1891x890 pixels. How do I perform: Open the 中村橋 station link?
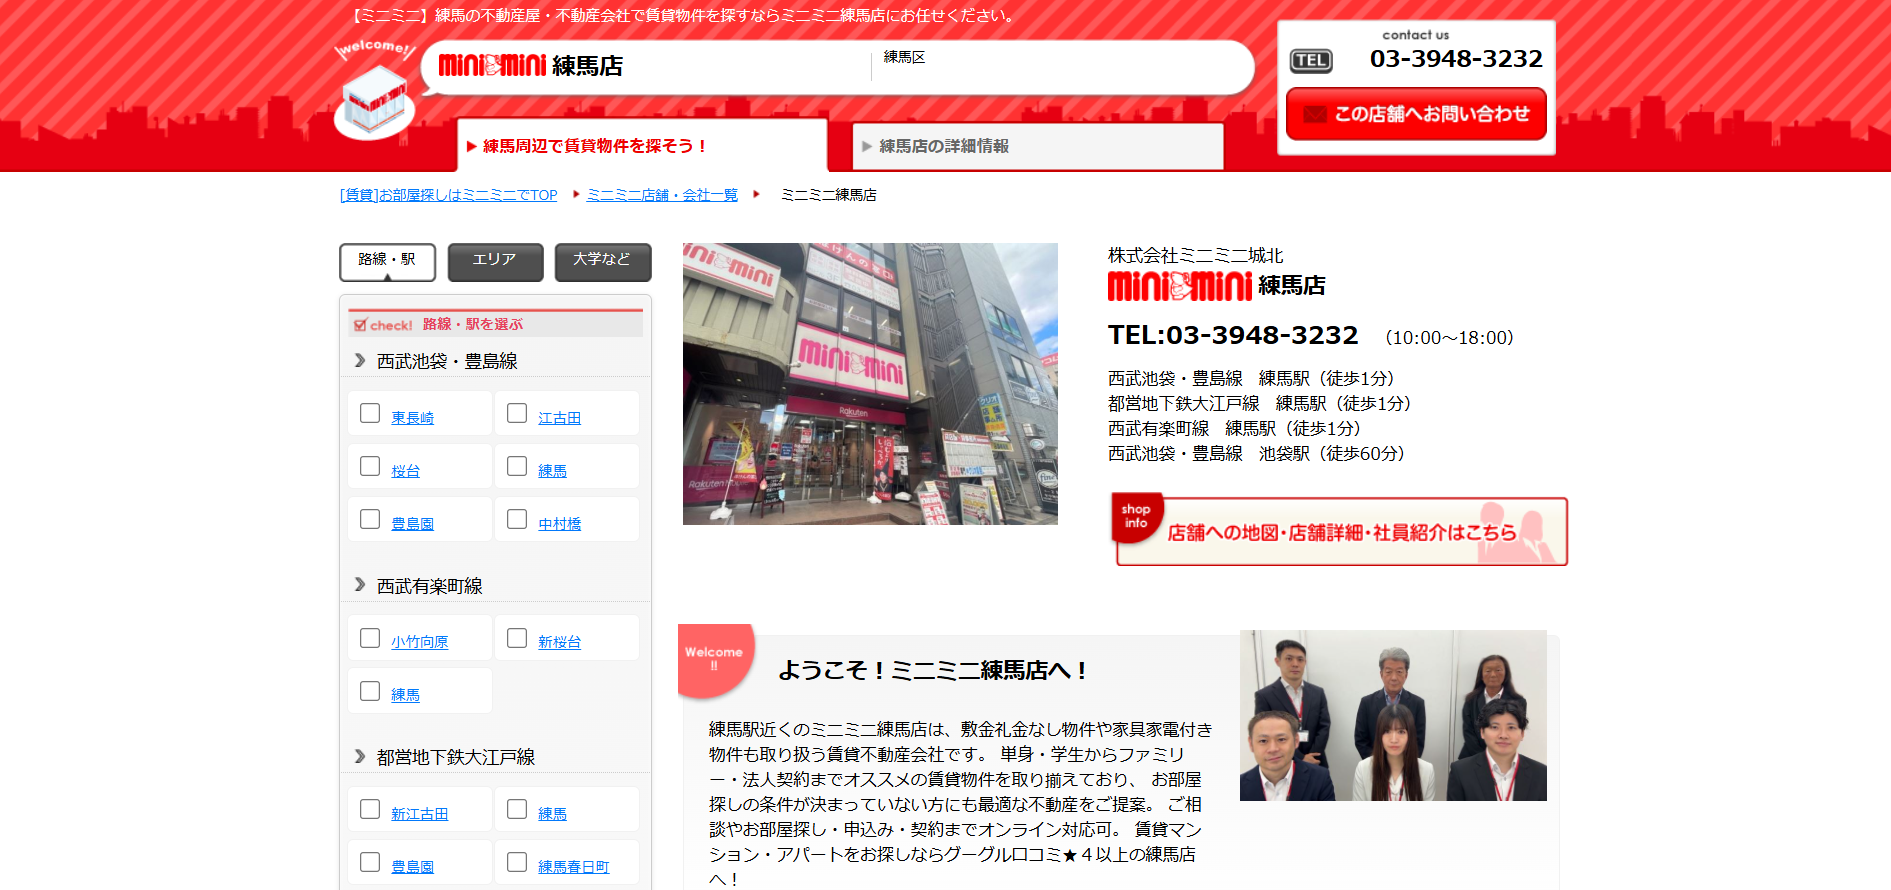(559, 524)
